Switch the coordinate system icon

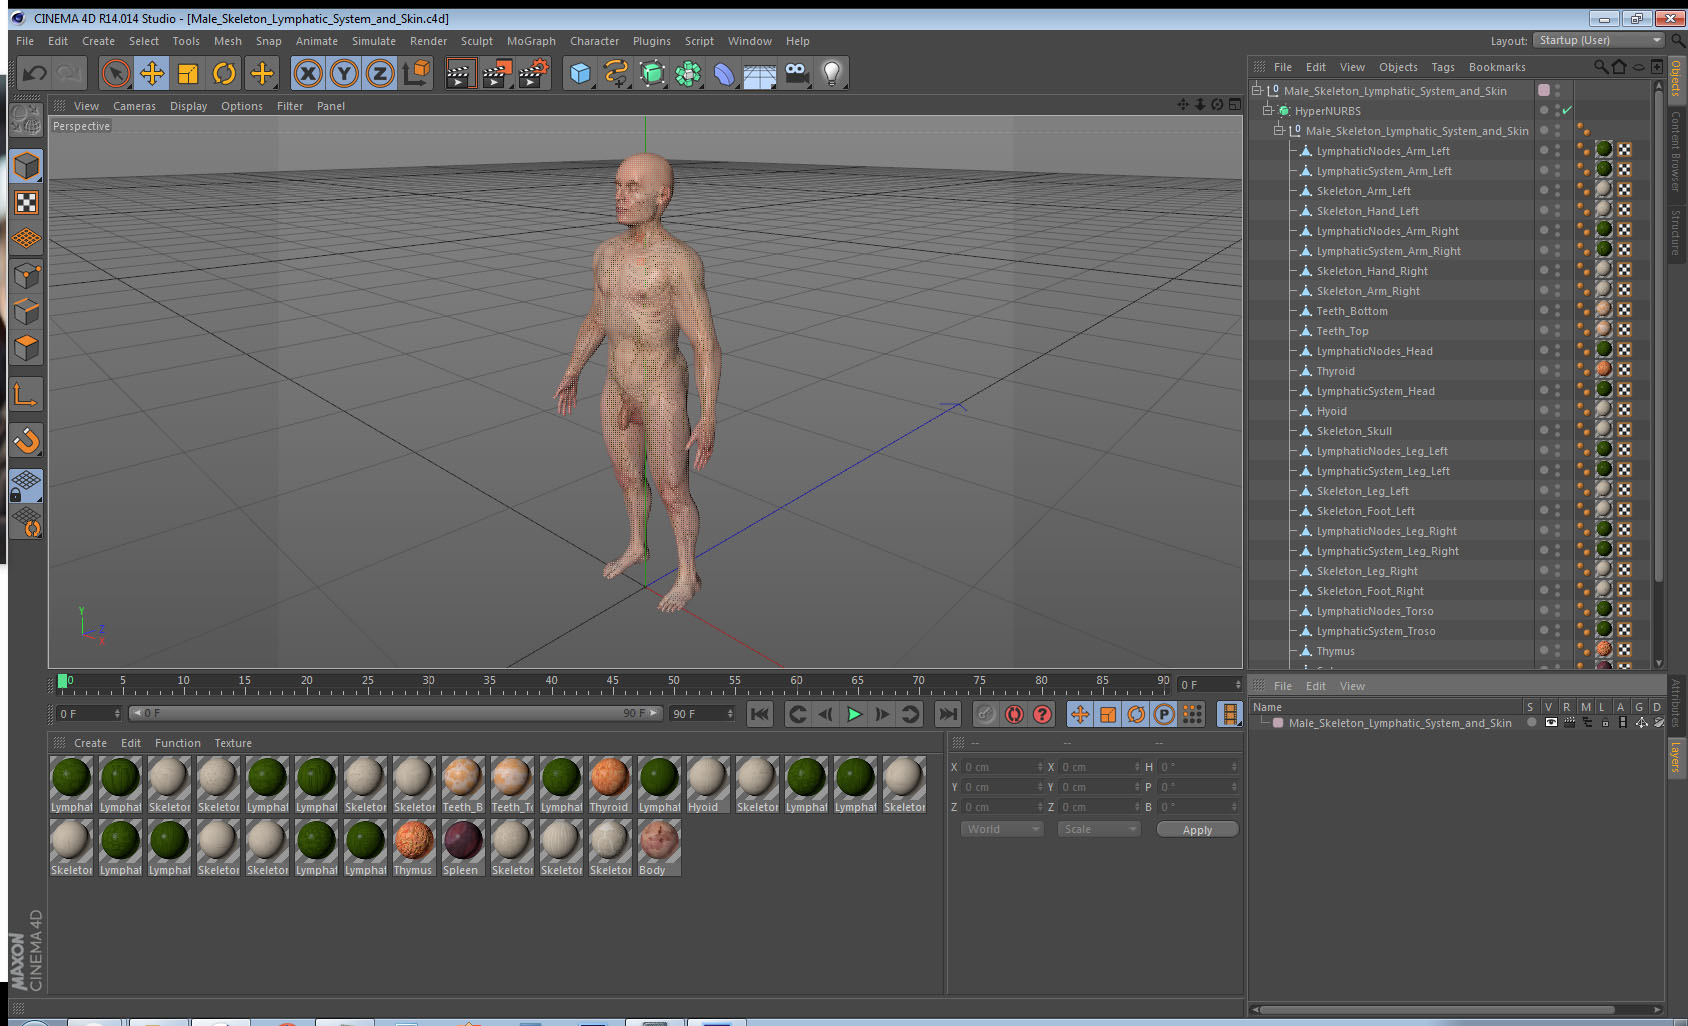coord(417,72)
